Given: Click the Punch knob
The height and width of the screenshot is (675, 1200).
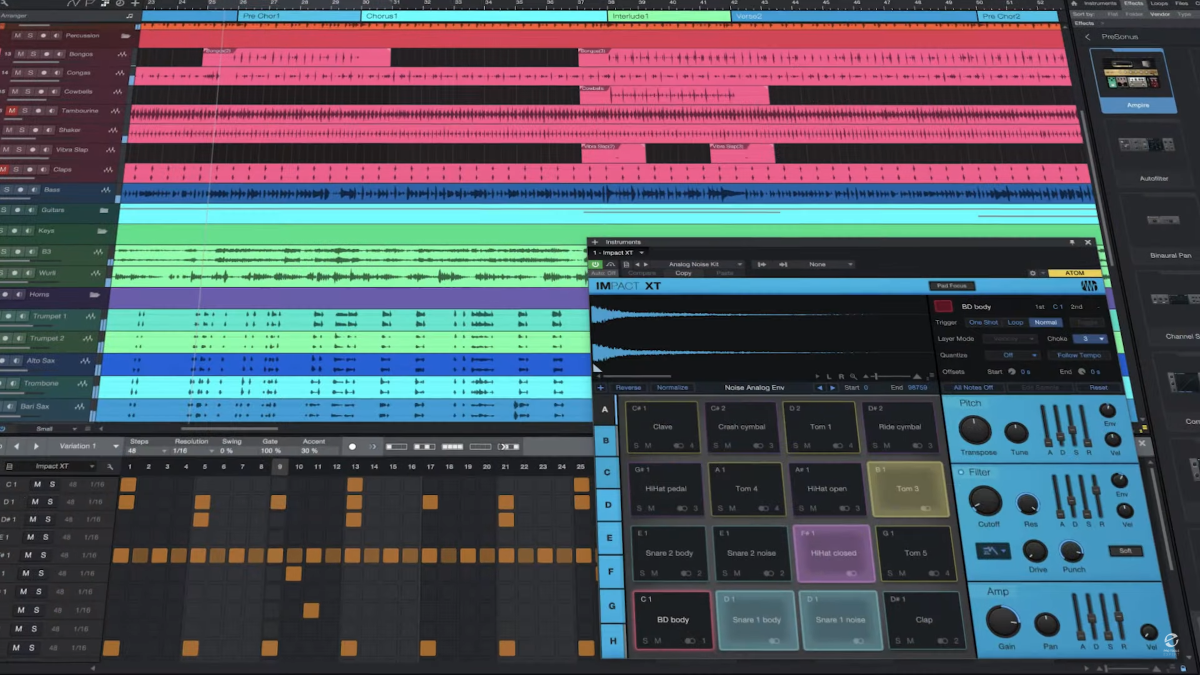Looking at the screenshot, I should coord(1072,551).
